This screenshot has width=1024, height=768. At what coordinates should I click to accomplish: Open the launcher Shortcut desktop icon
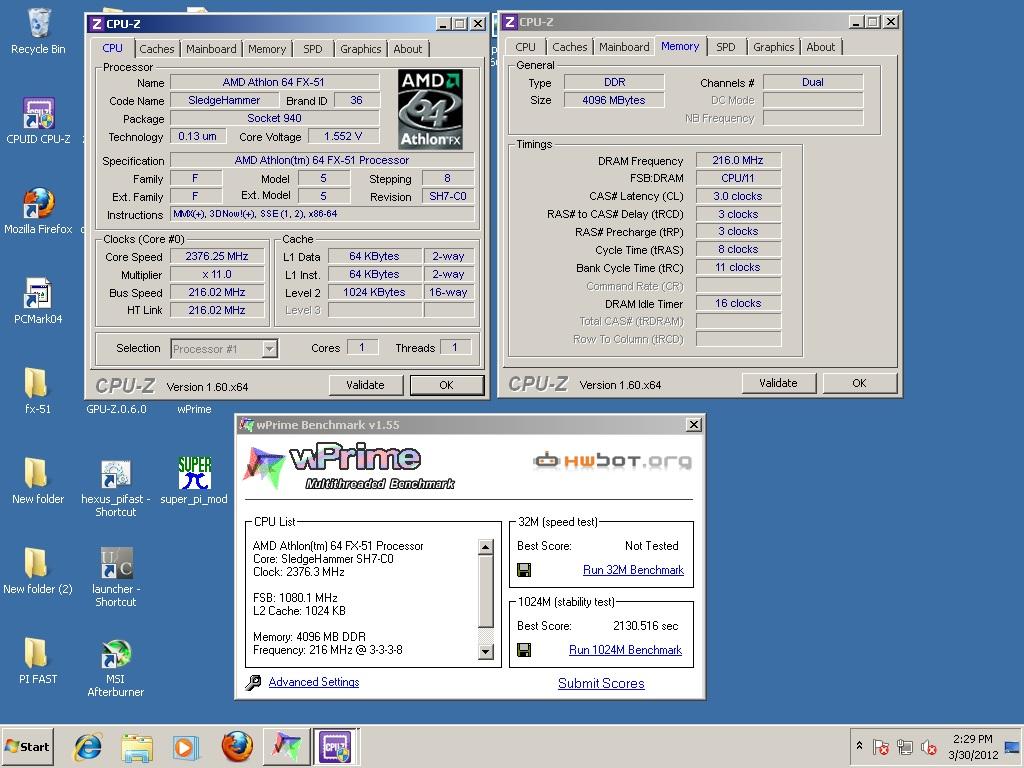pos(116,578)
